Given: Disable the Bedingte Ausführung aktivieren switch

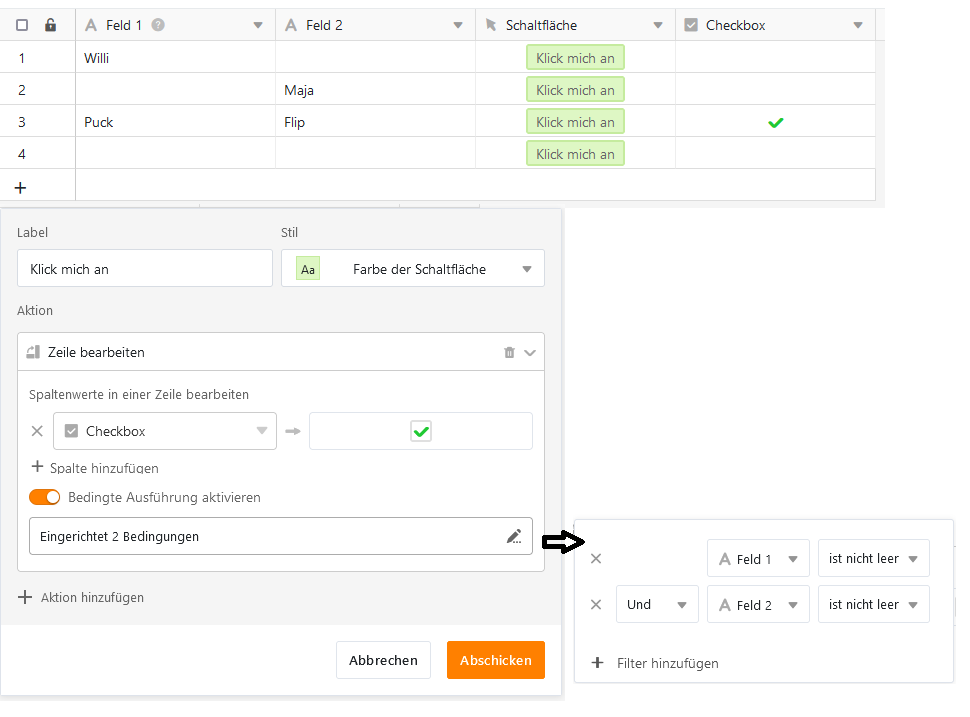Looking at the screenshot, I should (45, 497).
